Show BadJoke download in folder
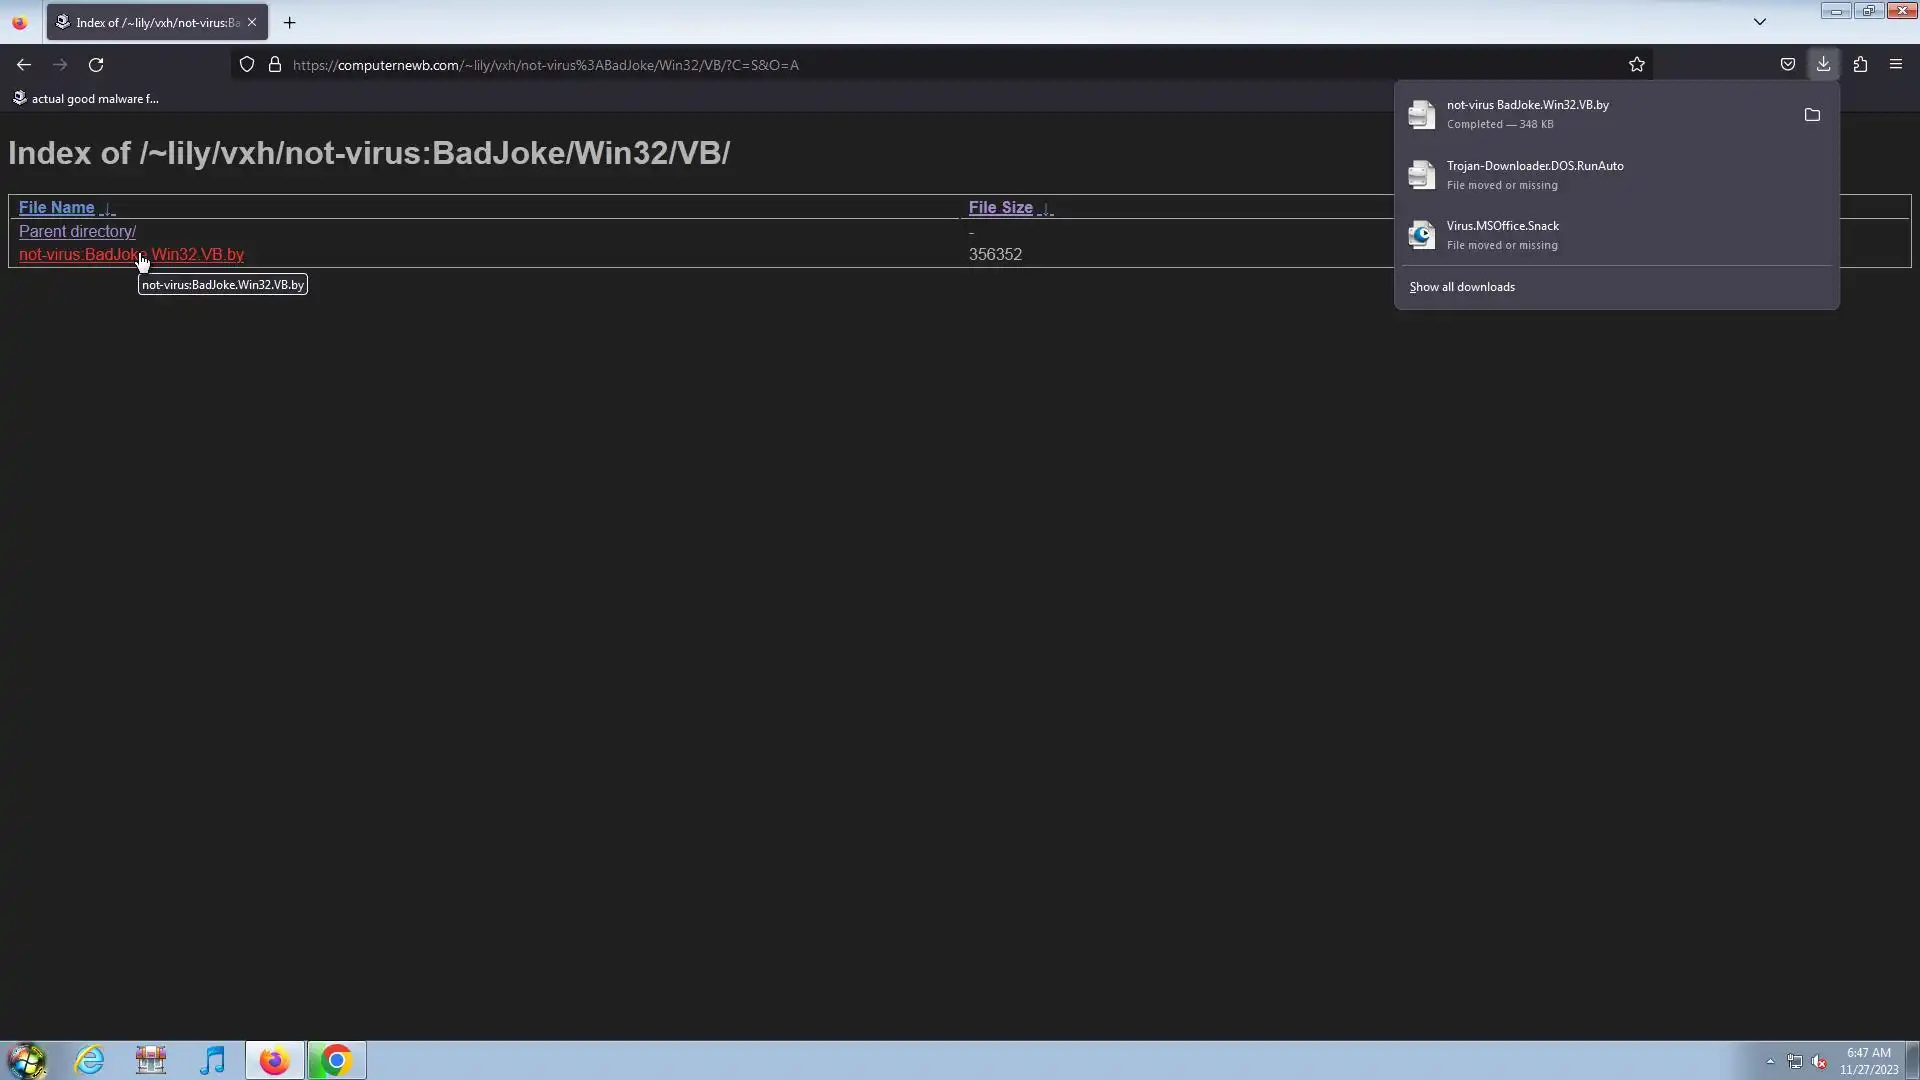Screen dimensions: 1920x1080 tap(1811, 115)
